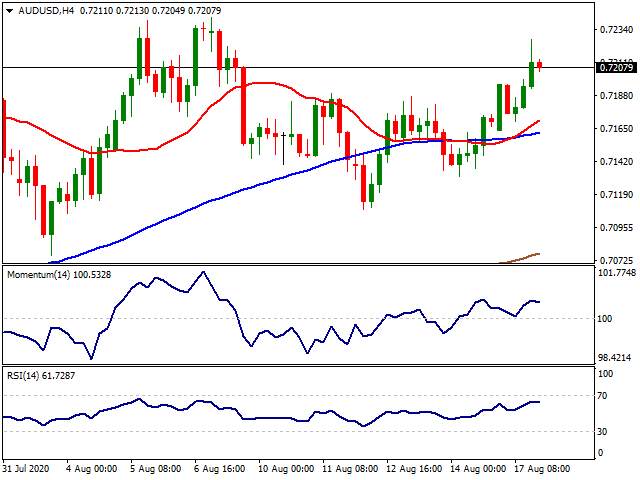This screenshot has height=480, width=640.
Task: Click the tall red candle near 6 Aug 16:00
Action: click(x=243, y=106)
